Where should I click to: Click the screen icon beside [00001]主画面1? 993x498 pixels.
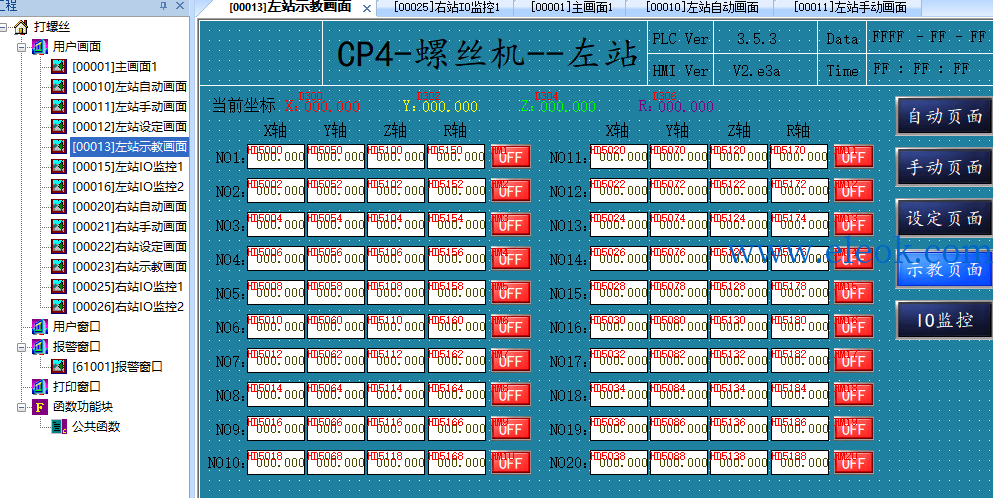coord(59,67)
